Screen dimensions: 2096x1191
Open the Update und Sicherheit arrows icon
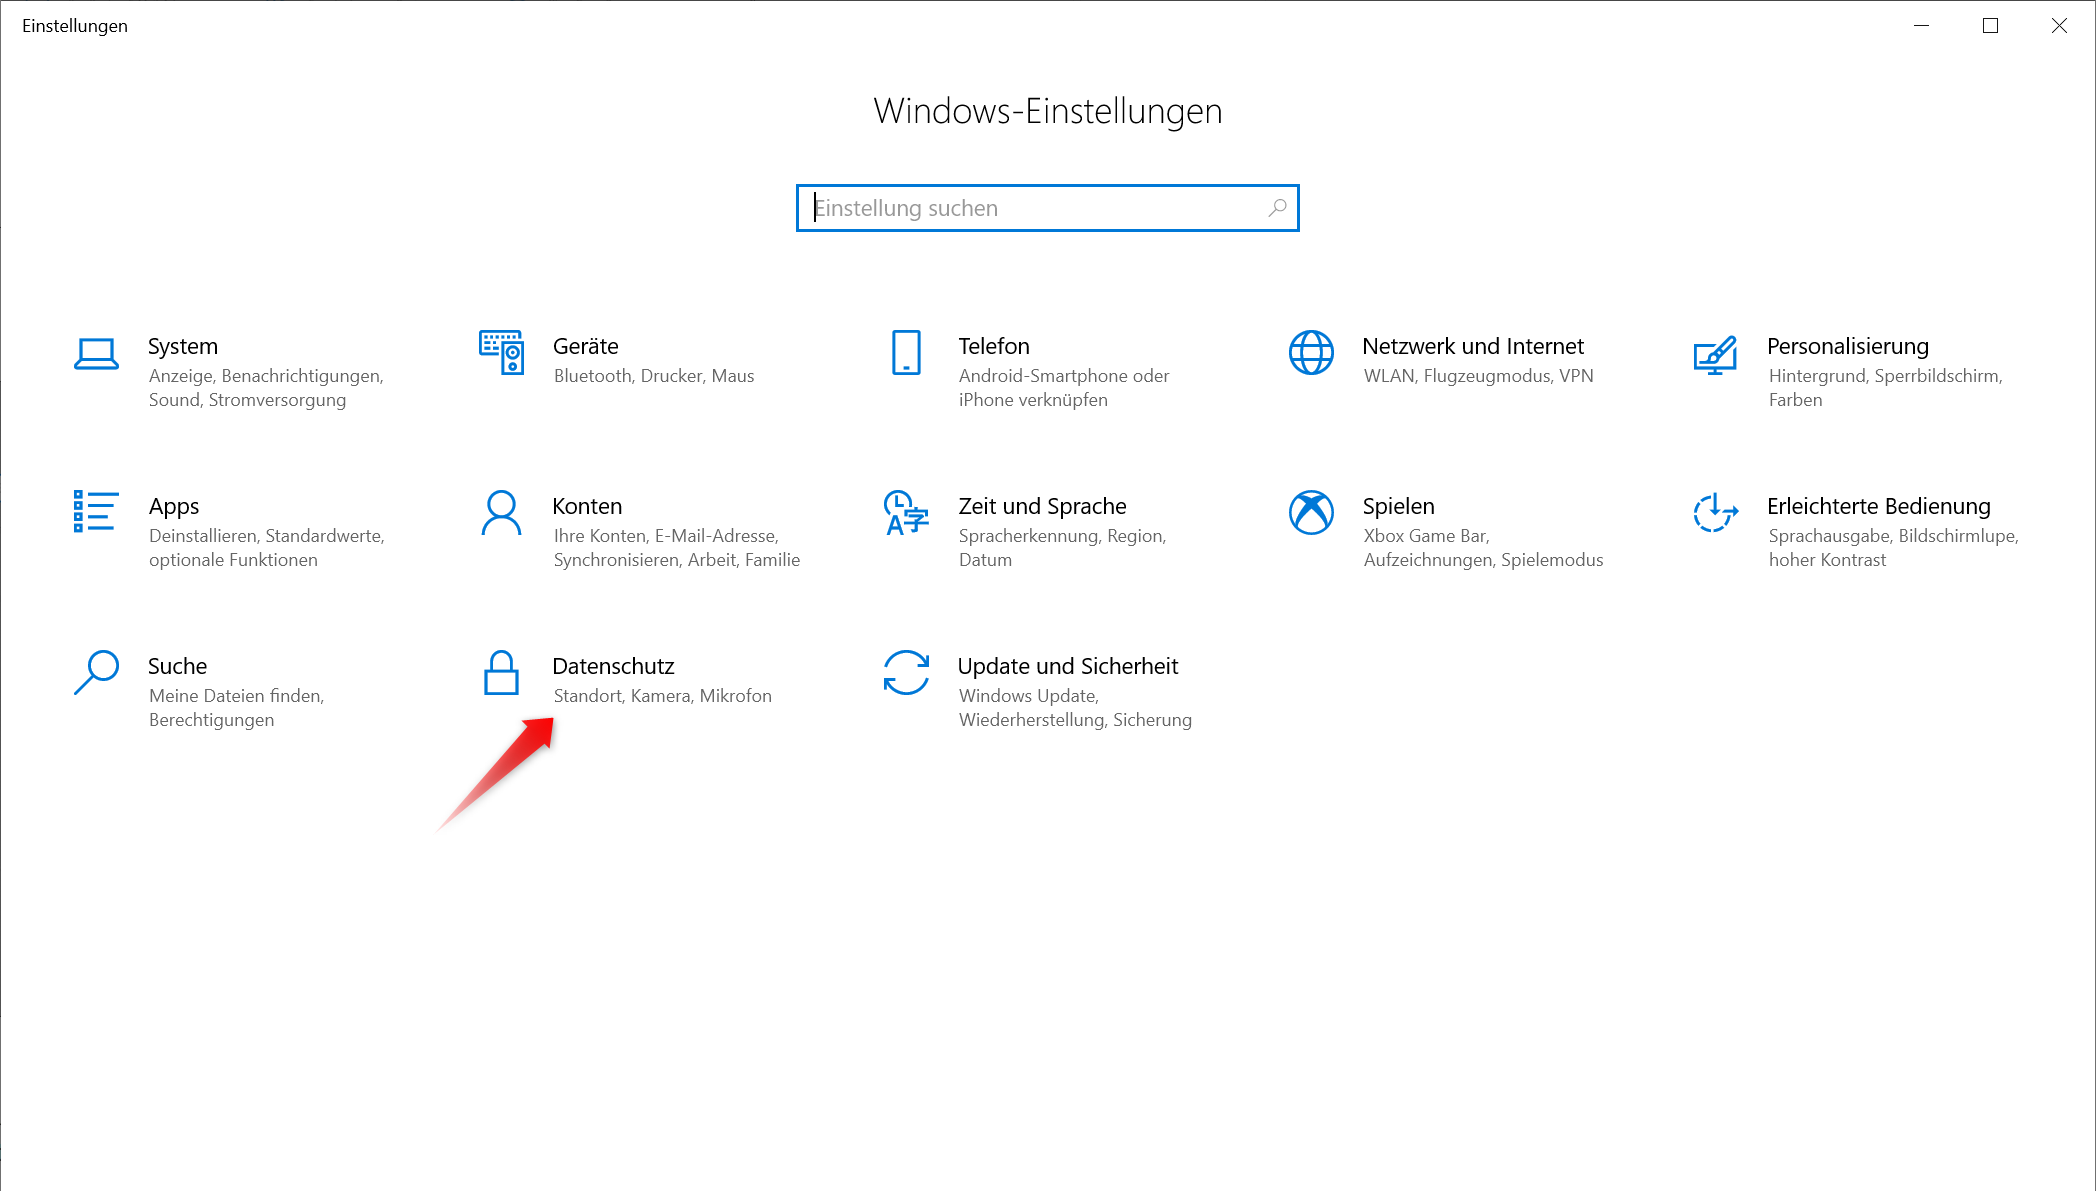click(x=906, y=672)
